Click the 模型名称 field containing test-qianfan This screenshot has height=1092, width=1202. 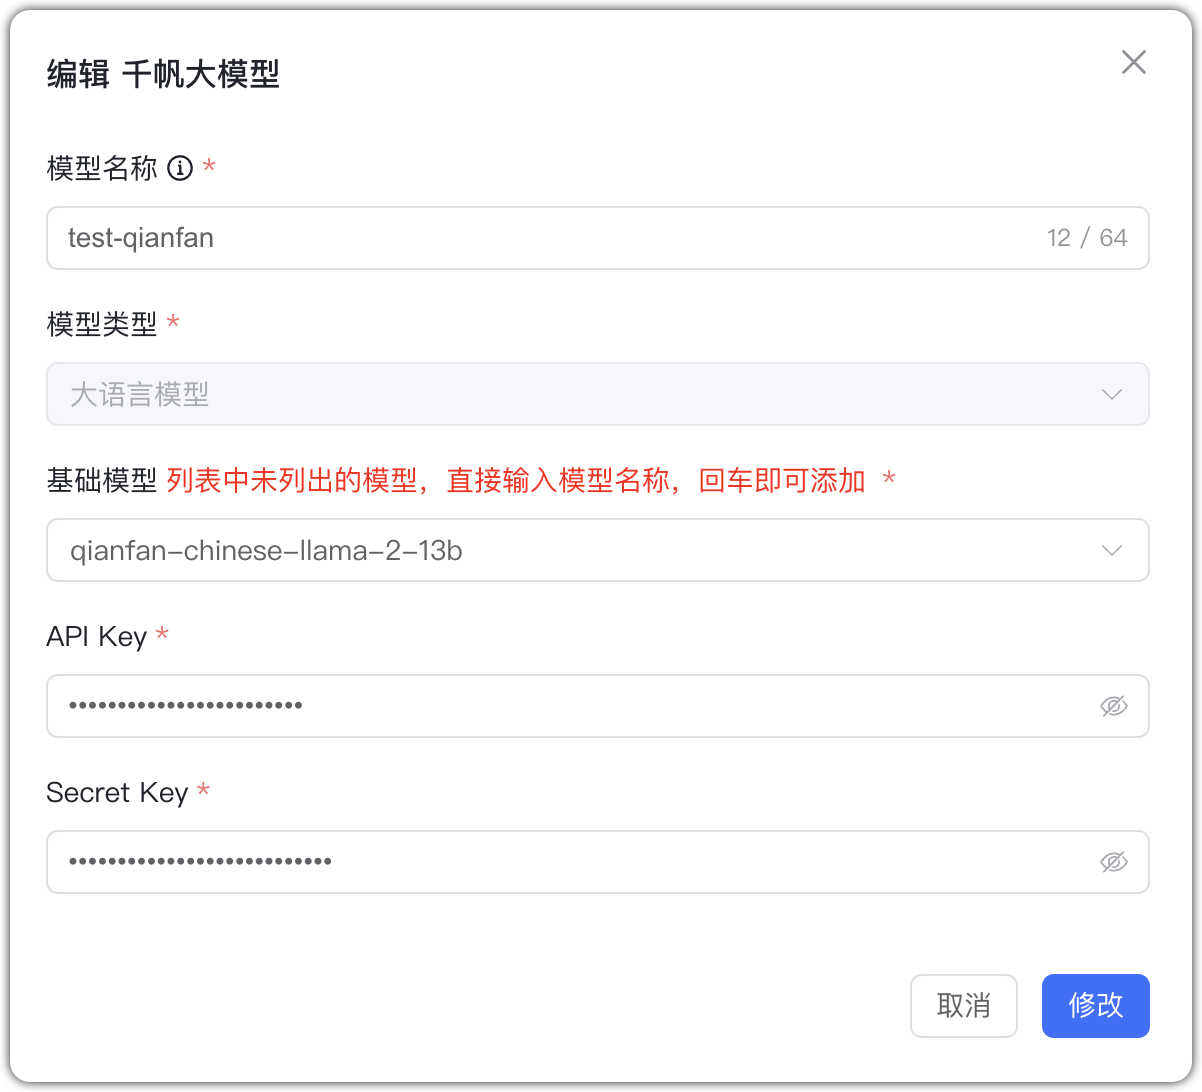598,238
